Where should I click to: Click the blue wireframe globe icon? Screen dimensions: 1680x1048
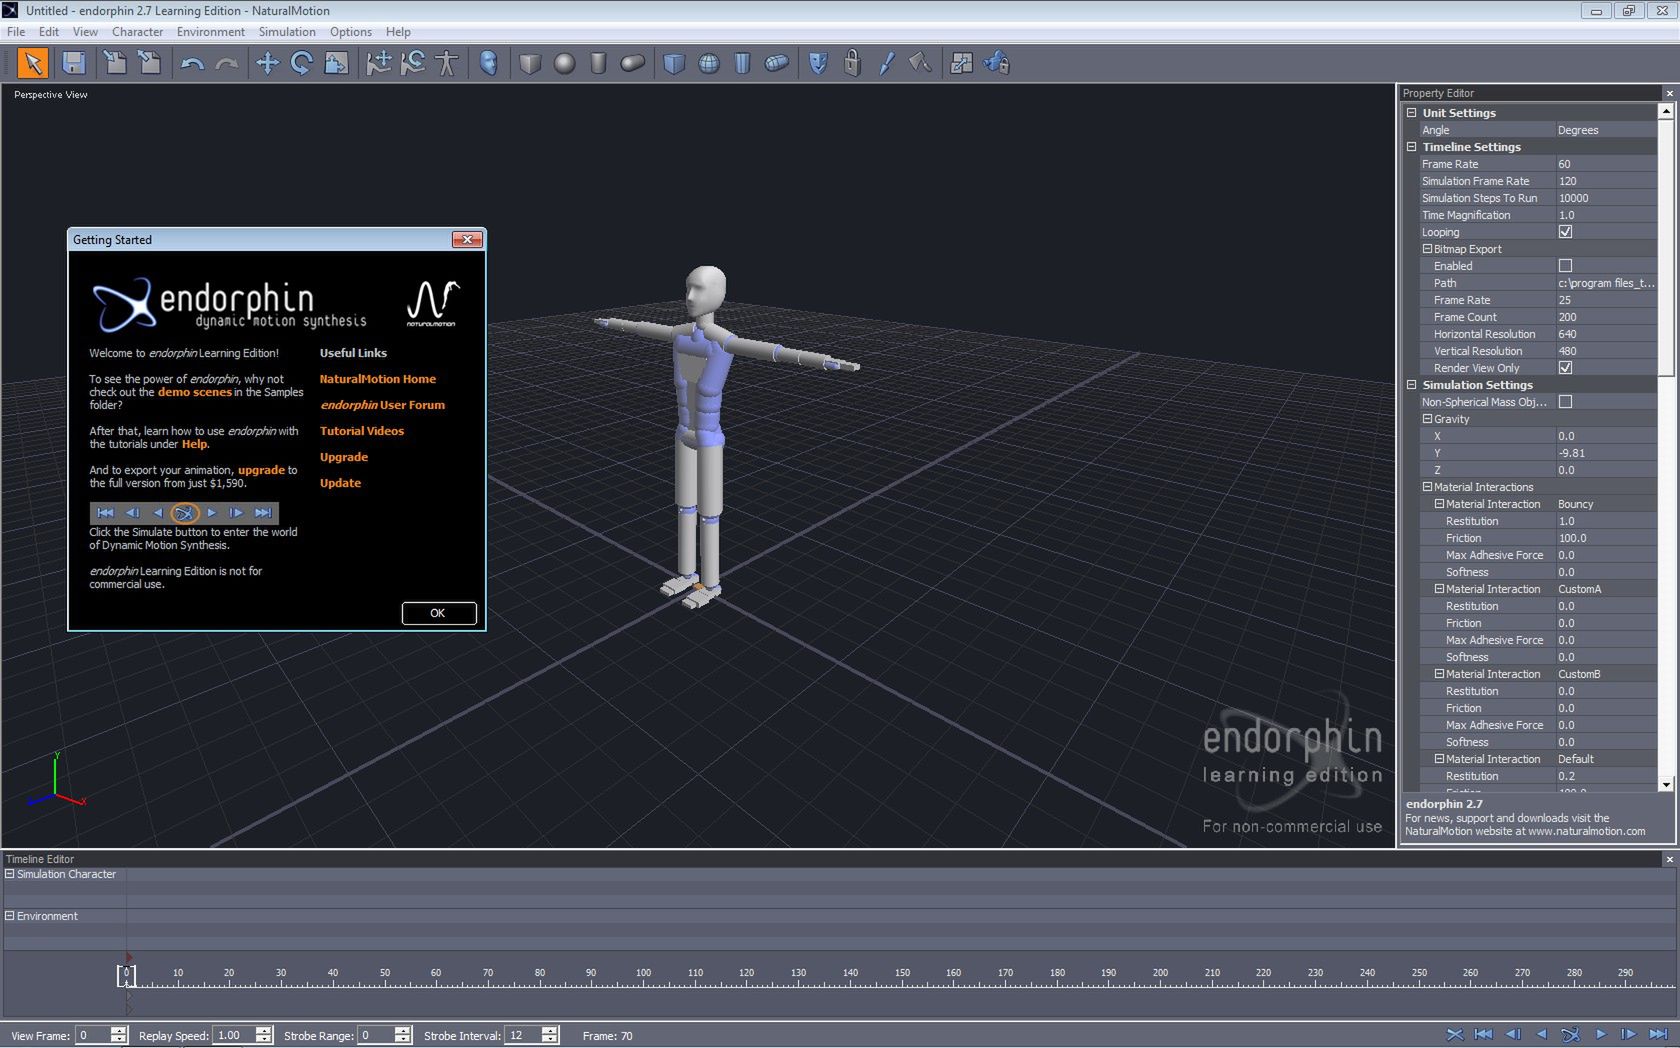click(708, 64)
